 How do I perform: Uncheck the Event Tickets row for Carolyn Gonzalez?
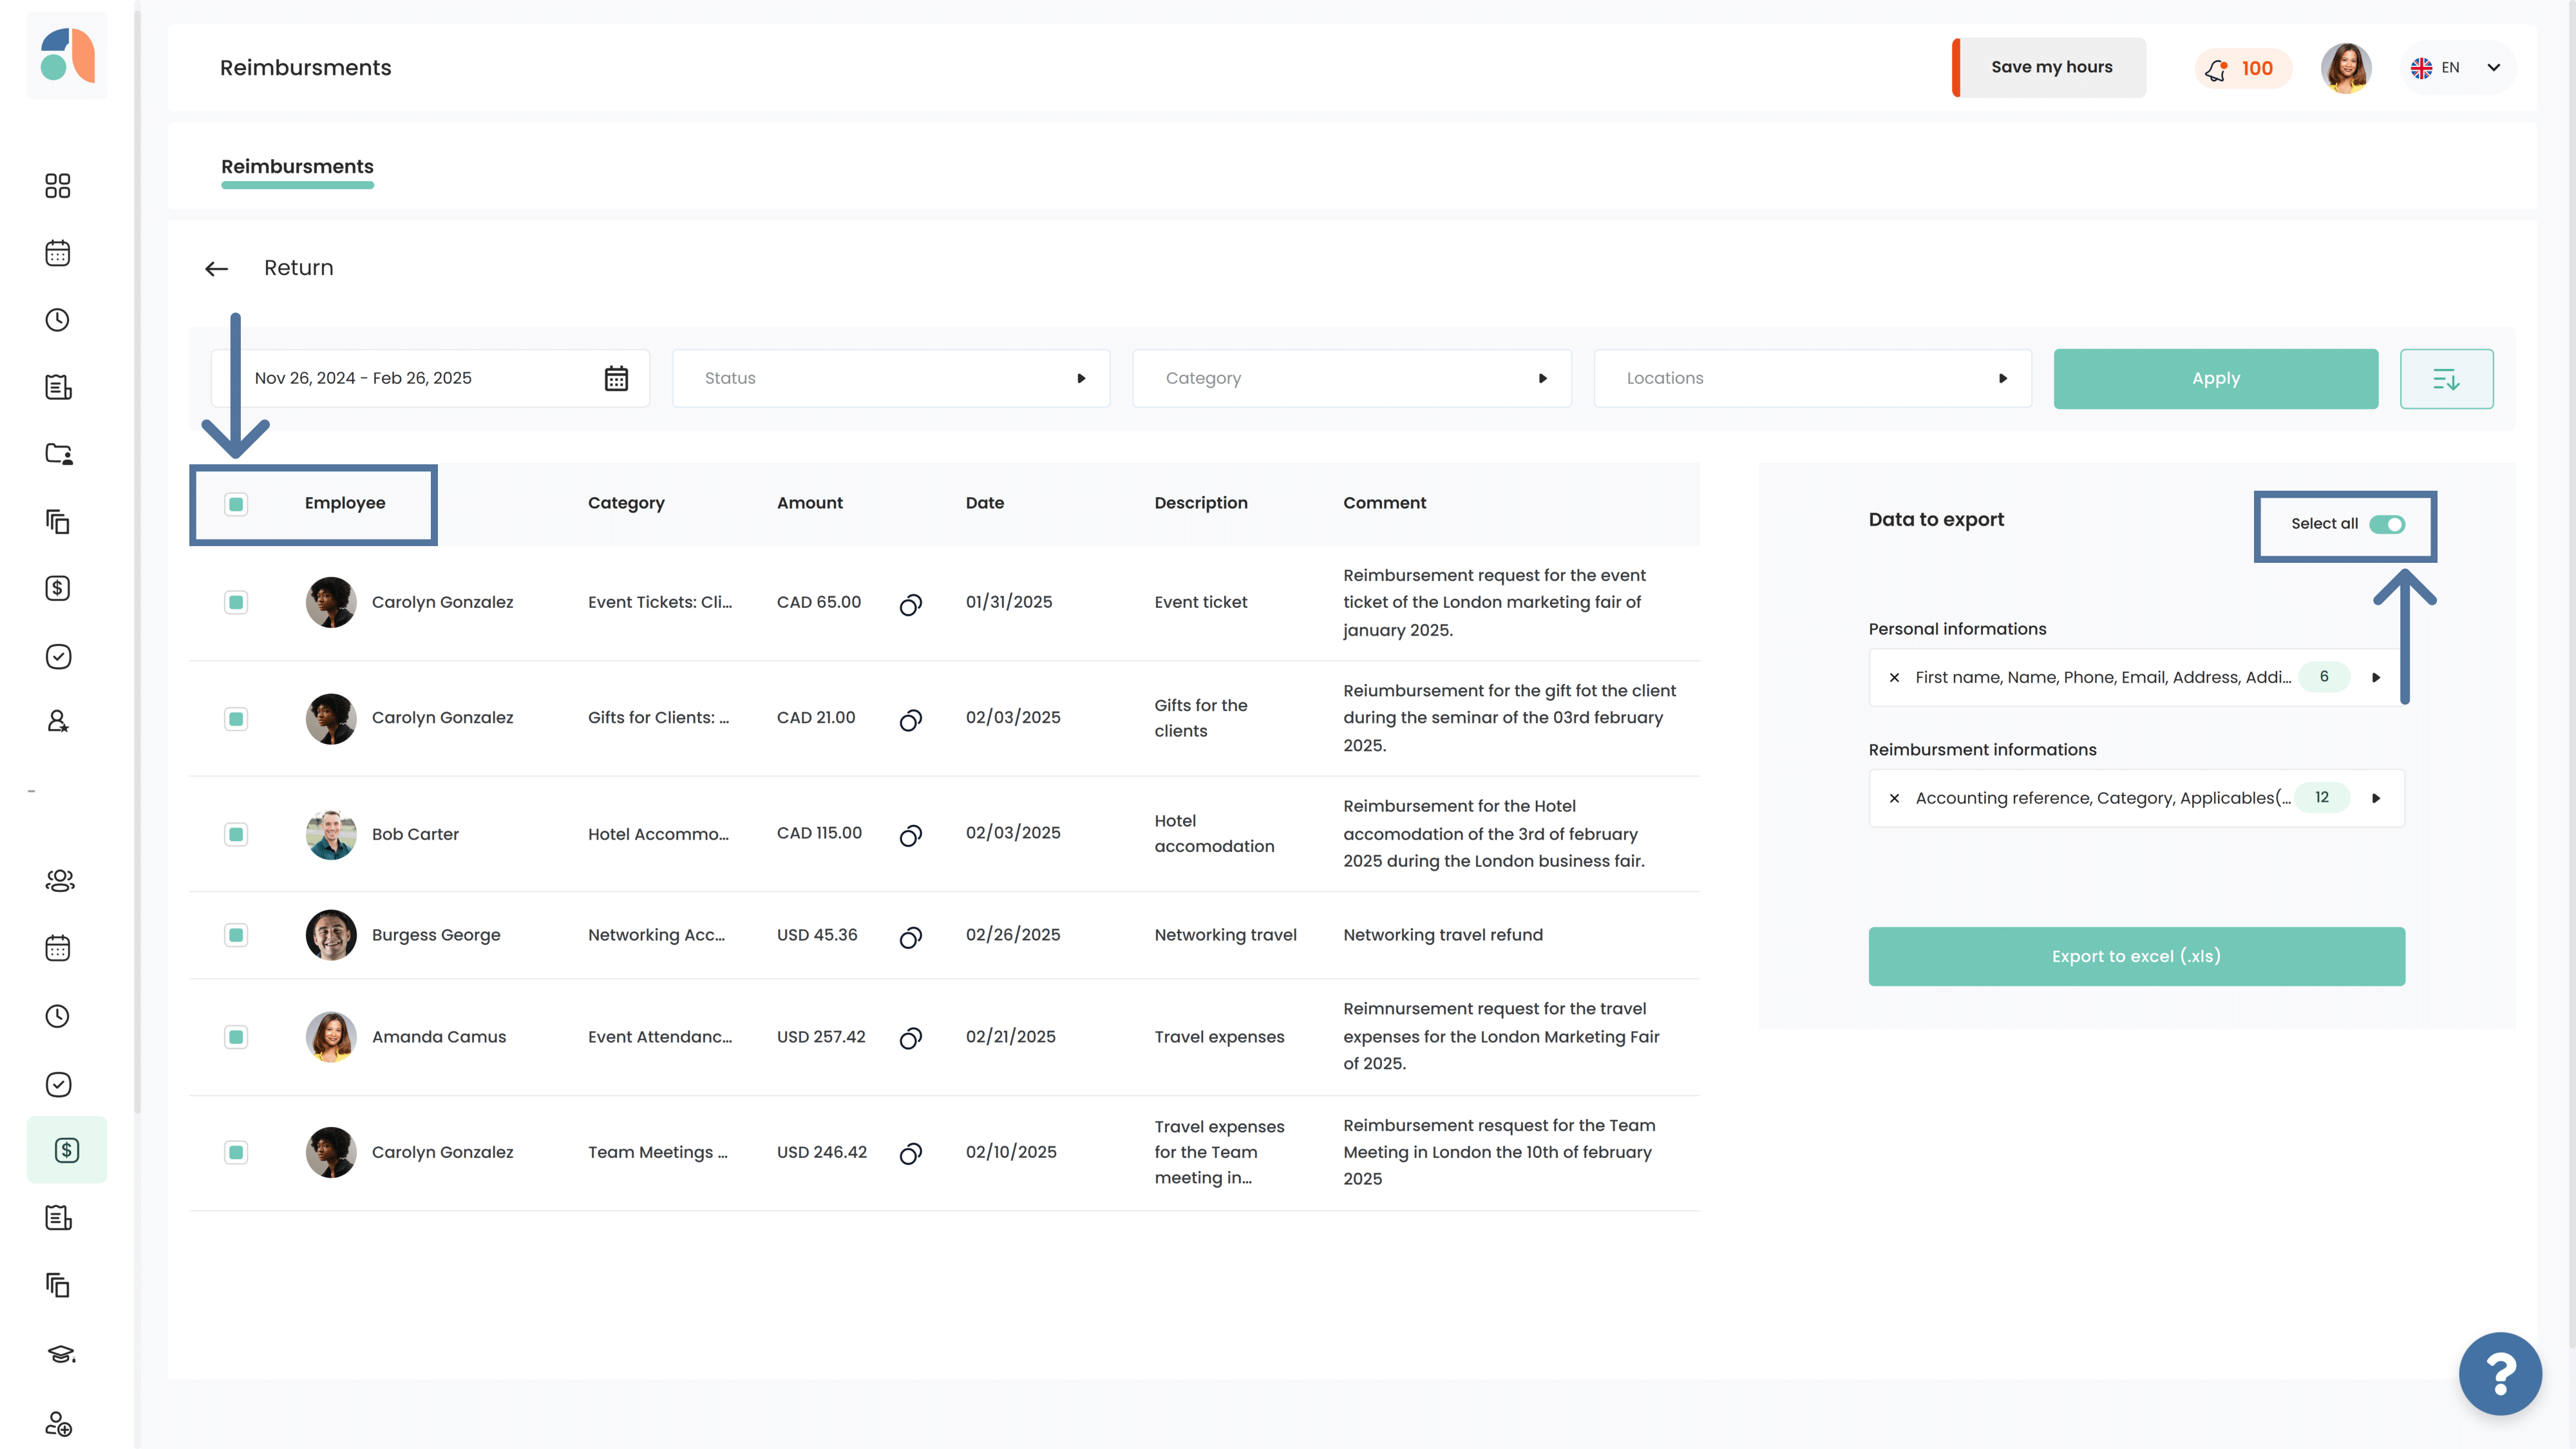point(236,602)
